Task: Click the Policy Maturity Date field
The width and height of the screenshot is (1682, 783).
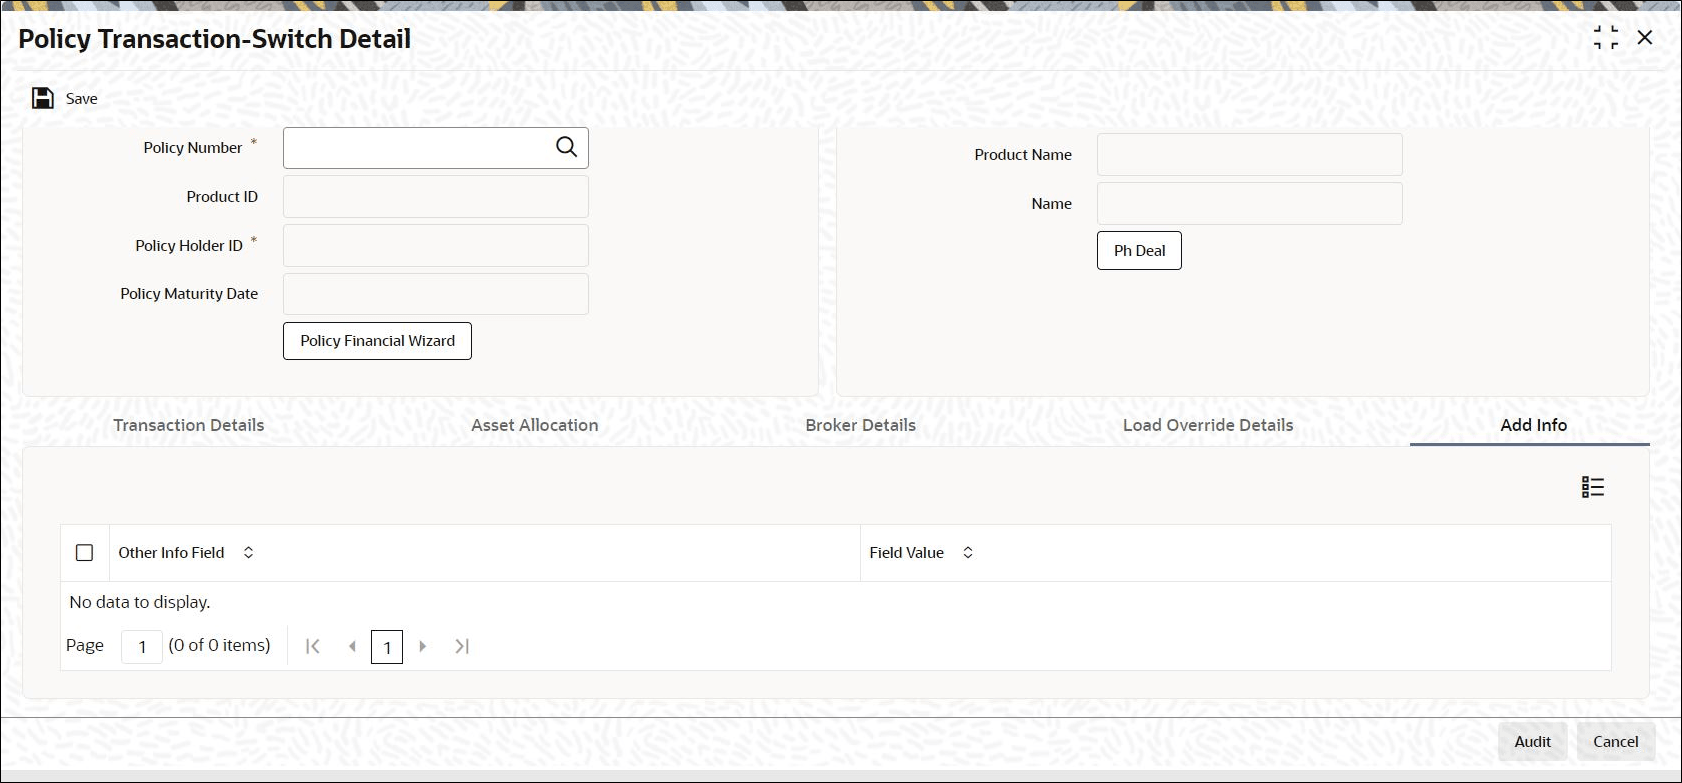Action: (x=436, y=294)
